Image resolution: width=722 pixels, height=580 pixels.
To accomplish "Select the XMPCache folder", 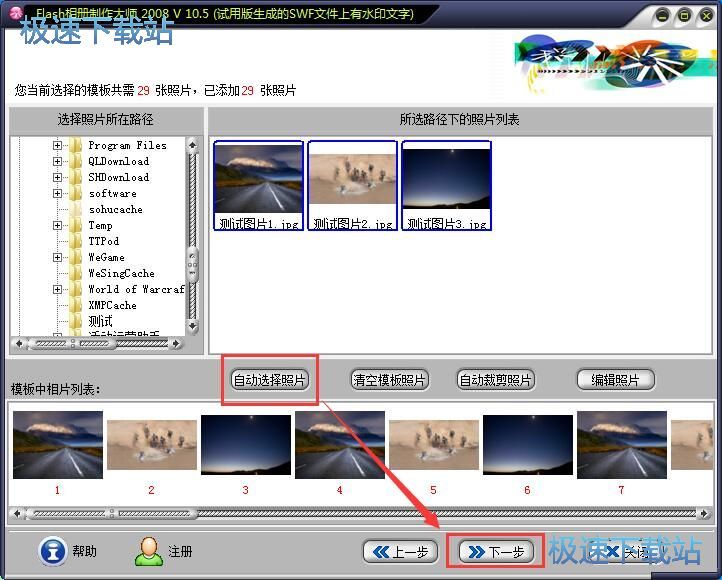I will coord(112,306).
